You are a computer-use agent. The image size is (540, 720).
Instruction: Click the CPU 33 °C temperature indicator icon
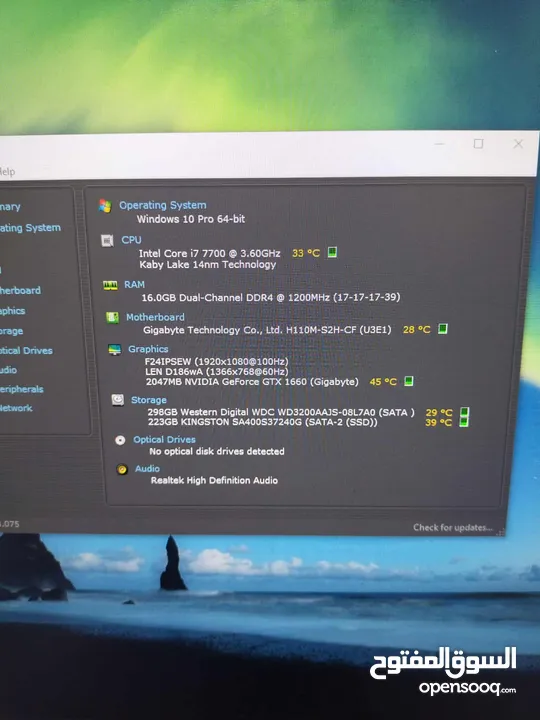coord(332,252)
